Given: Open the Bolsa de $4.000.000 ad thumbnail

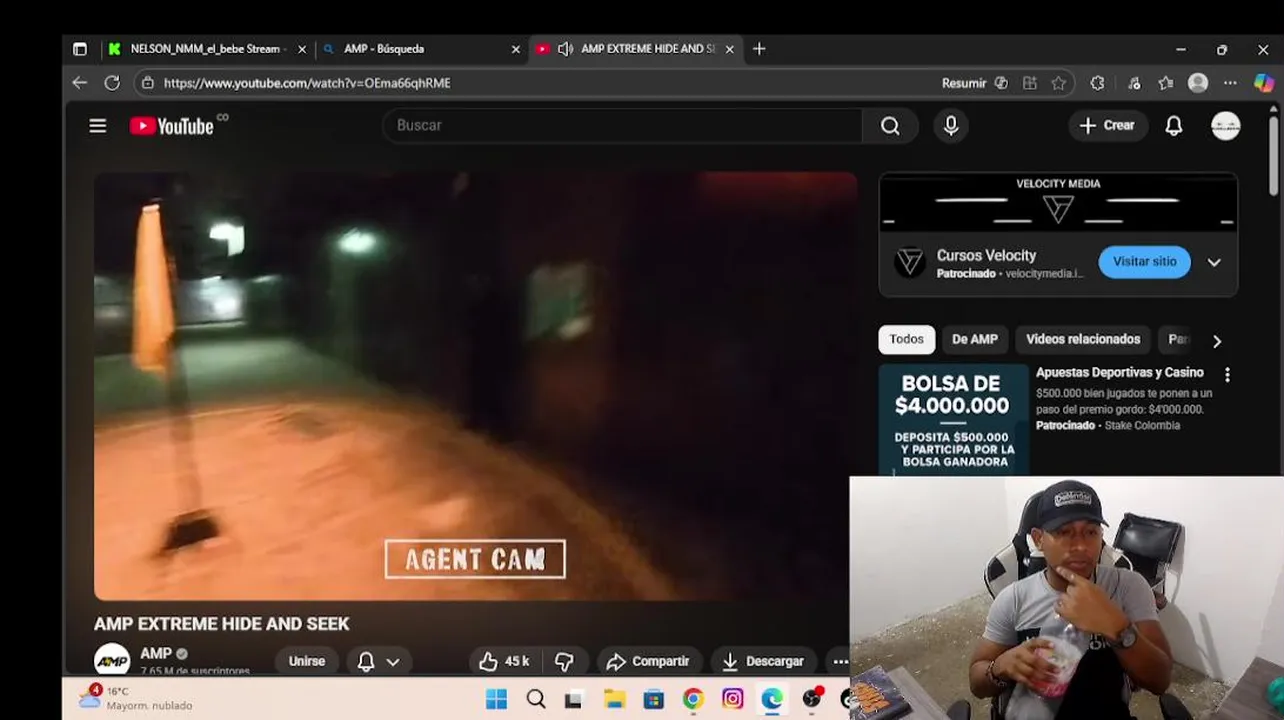Looking at the screenshot, I should [x=953, y=421].
